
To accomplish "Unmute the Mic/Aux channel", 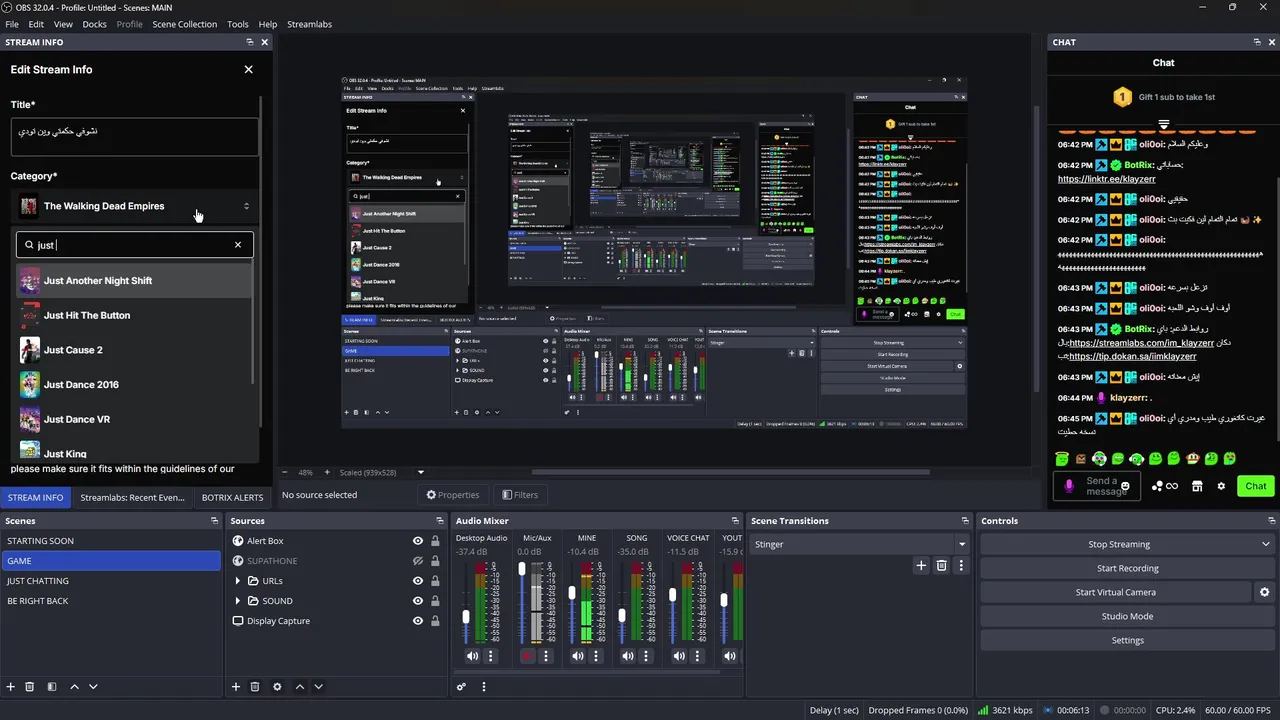I will [527, 656].
